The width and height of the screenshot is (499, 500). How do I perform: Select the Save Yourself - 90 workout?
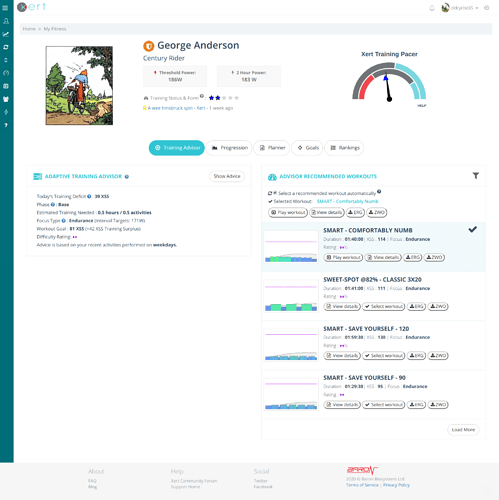[x=384, y=405]
